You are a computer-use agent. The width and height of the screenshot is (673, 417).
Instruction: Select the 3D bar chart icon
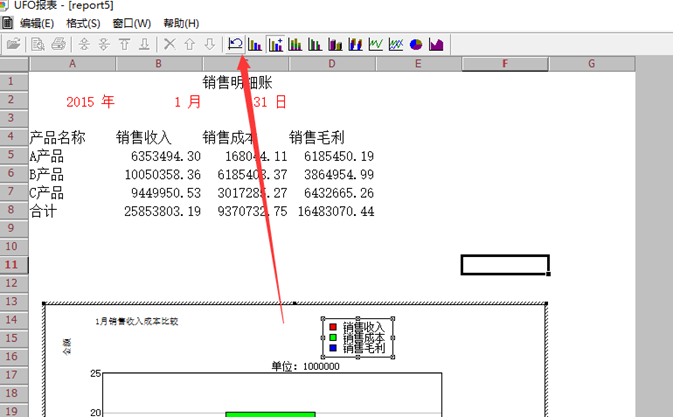(x=335, y=44)
